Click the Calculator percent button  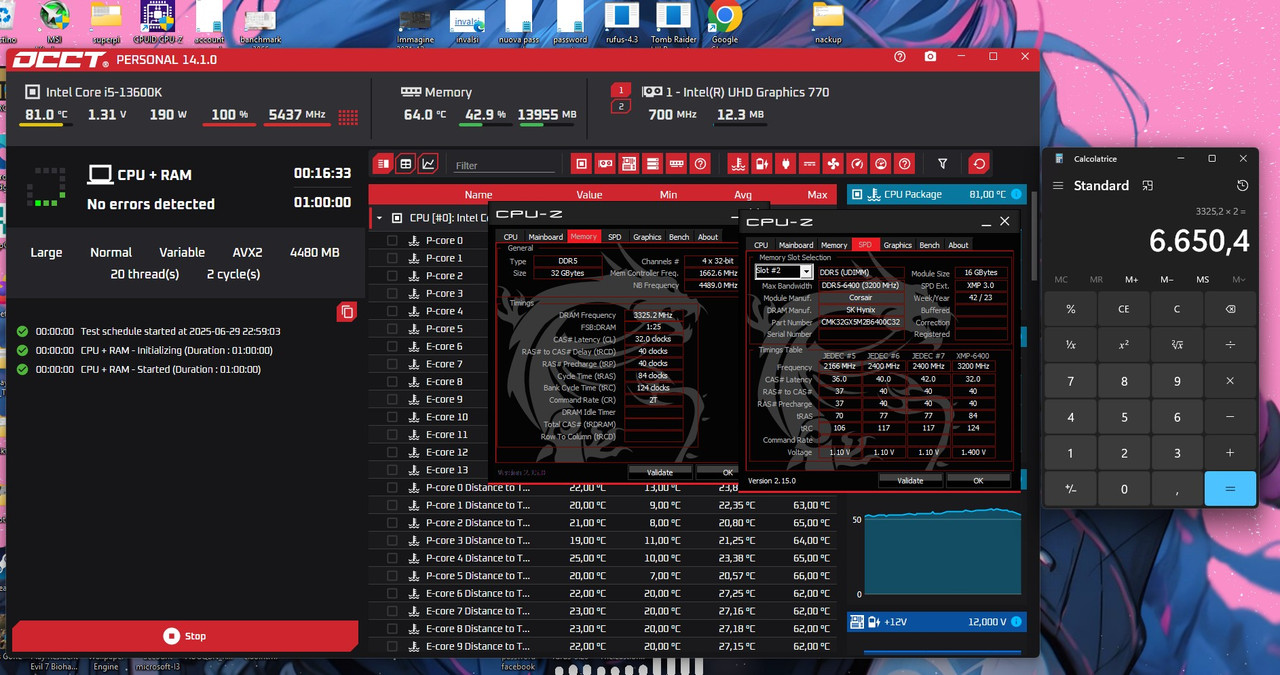[1070, 309]
